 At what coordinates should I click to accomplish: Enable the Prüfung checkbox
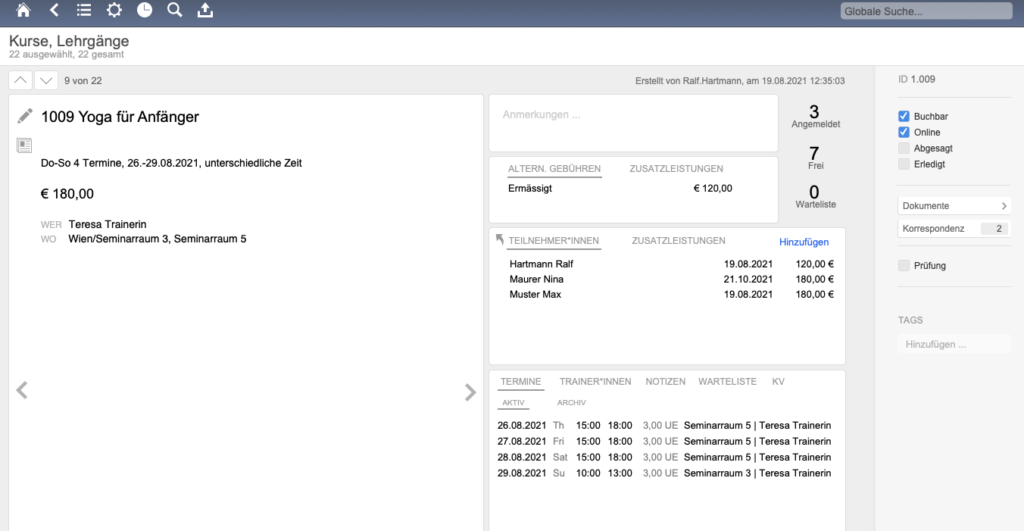pyautogui.click(x=904, y=266)
